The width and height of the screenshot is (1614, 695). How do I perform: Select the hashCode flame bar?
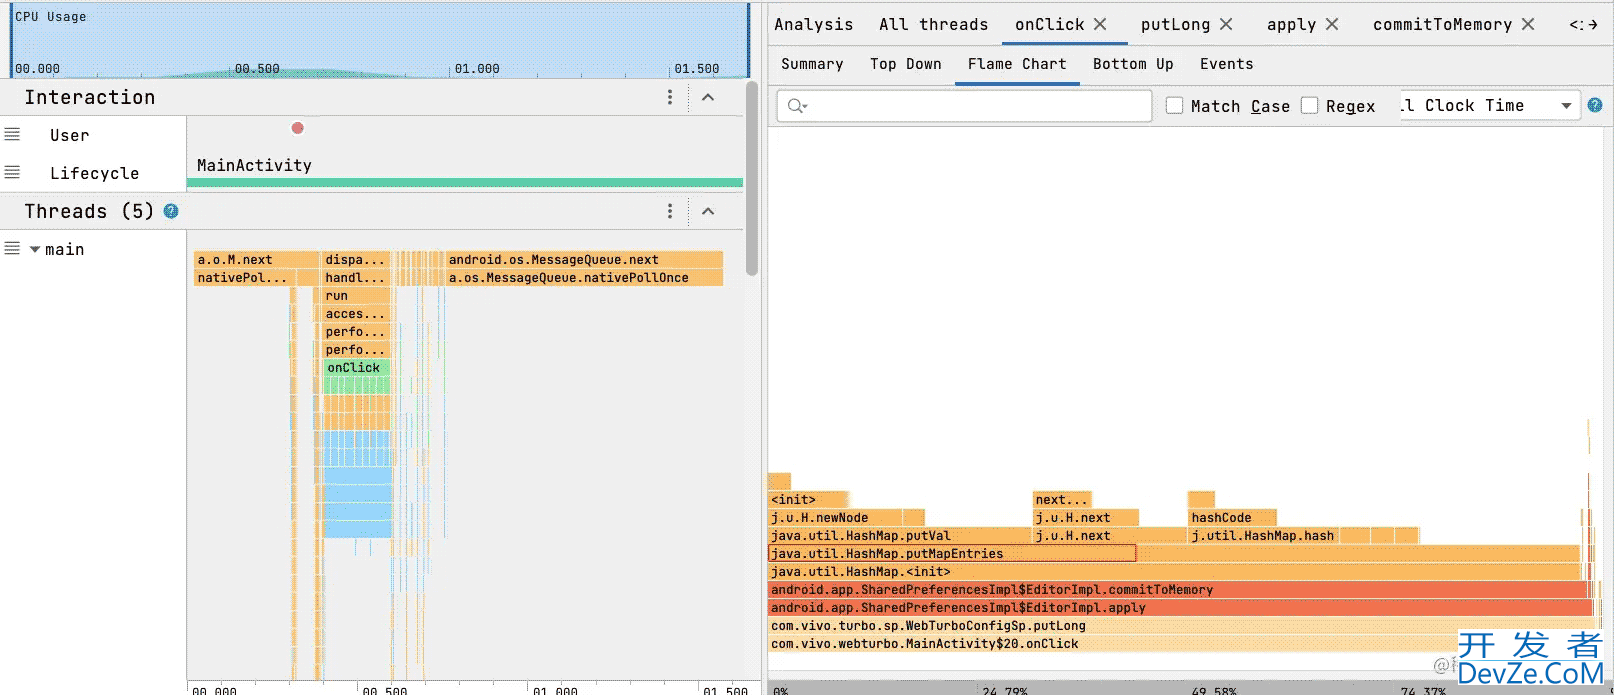(x=1232, y=518)
